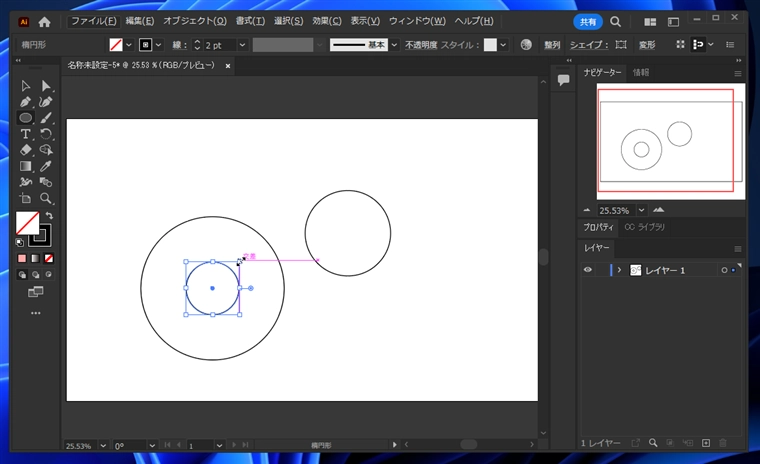This screenshot has width=760, height=464.
Task: Select the Artboard tool
Action: 25,198
